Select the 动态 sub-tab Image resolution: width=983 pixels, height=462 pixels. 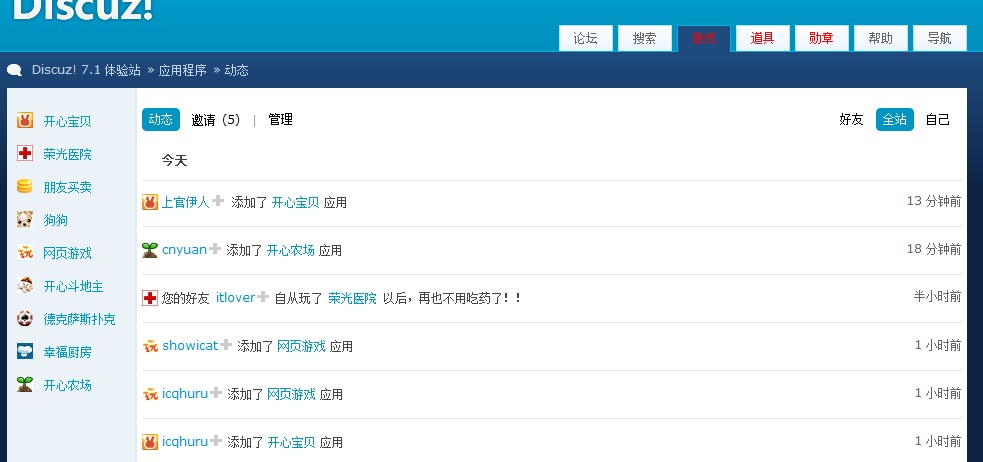160,119
